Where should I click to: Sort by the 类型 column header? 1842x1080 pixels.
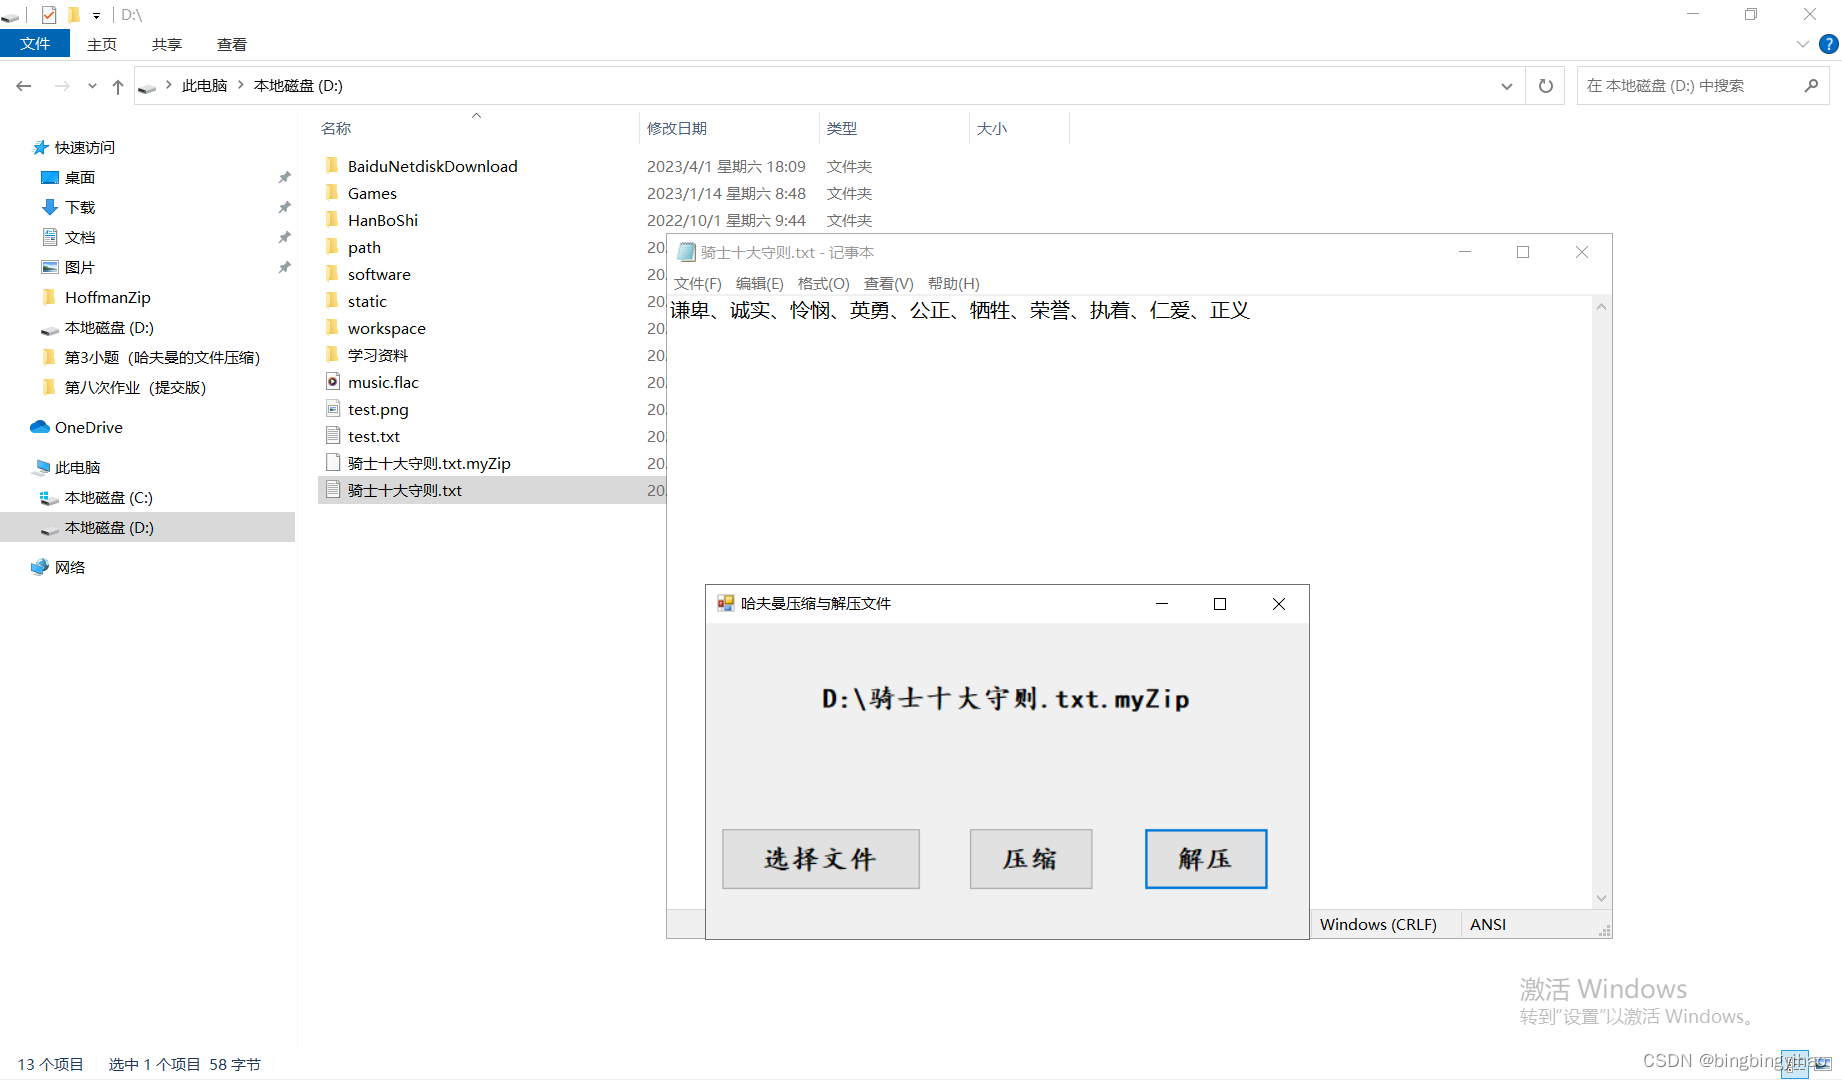(842, 128)
